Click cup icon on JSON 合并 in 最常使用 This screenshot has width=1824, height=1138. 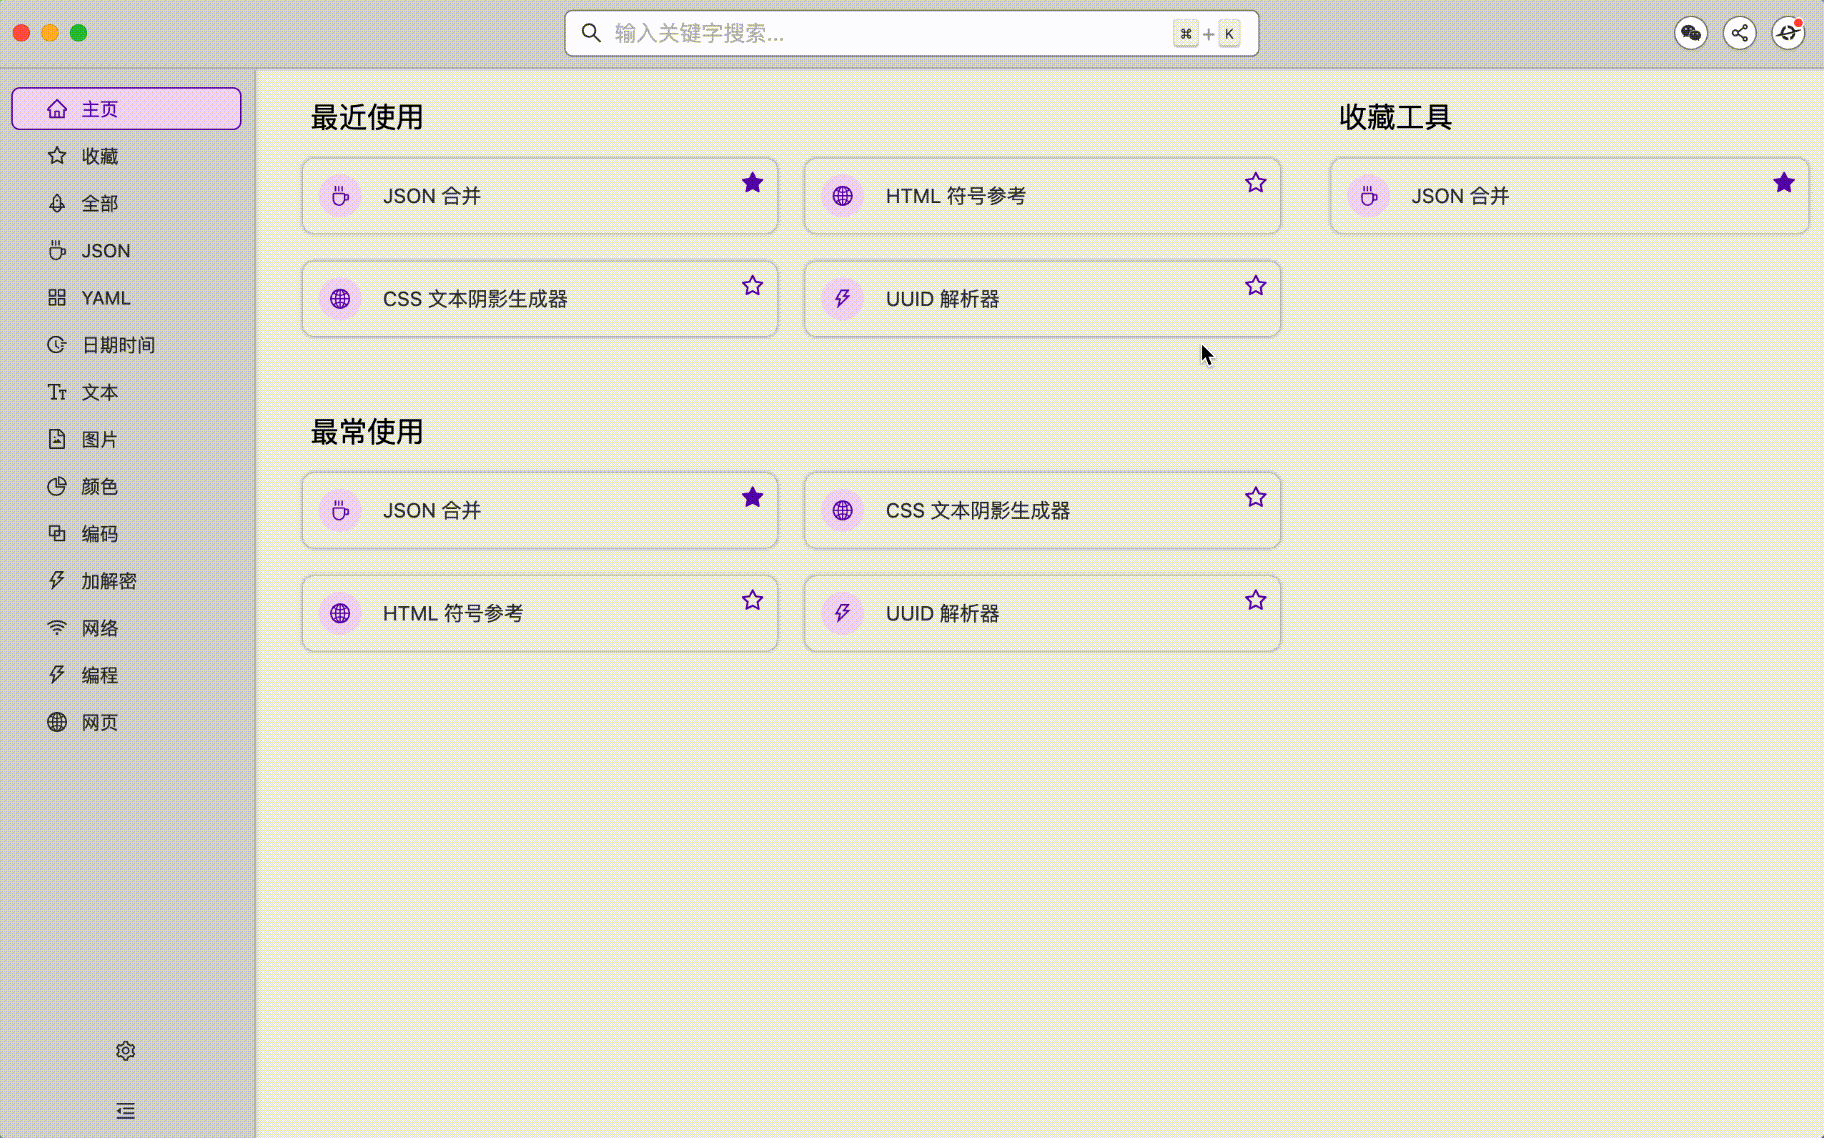tap(340, 510)
